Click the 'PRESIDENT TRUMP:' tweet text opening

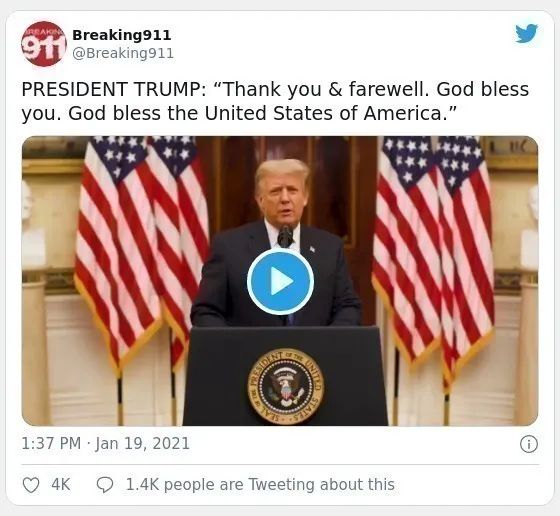114,89
